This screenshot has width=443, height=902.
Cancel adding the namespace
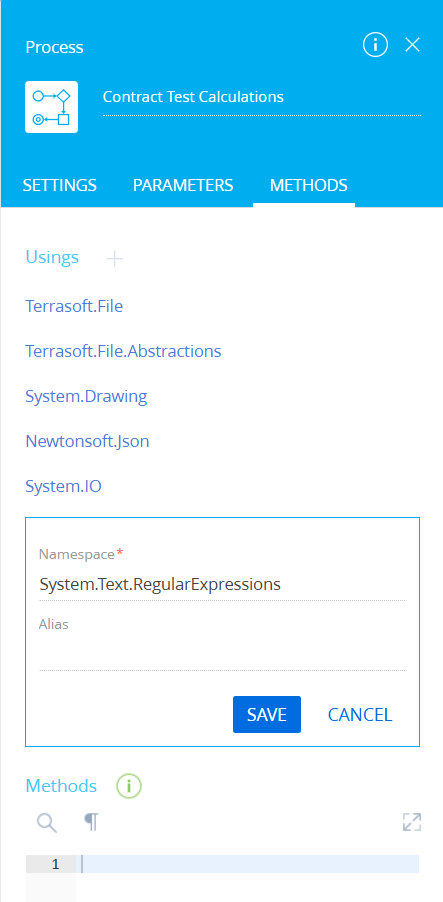360,714
